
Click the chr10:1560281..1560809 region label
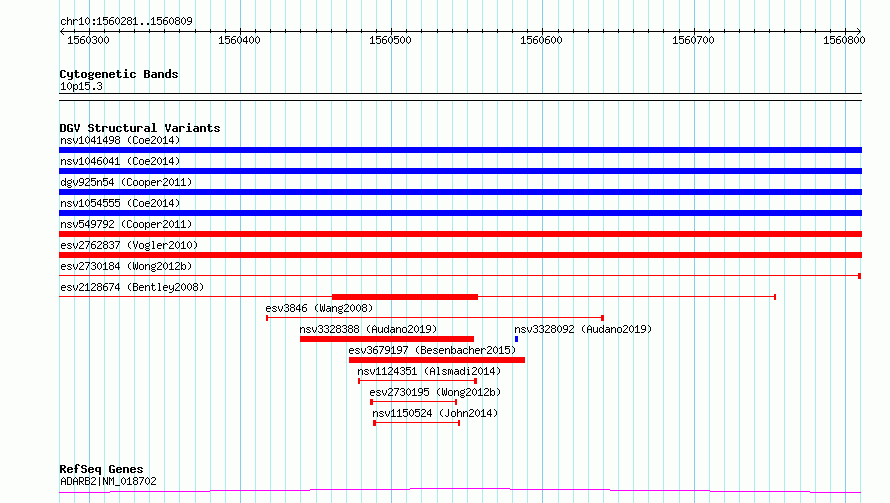tap(126, 21)
